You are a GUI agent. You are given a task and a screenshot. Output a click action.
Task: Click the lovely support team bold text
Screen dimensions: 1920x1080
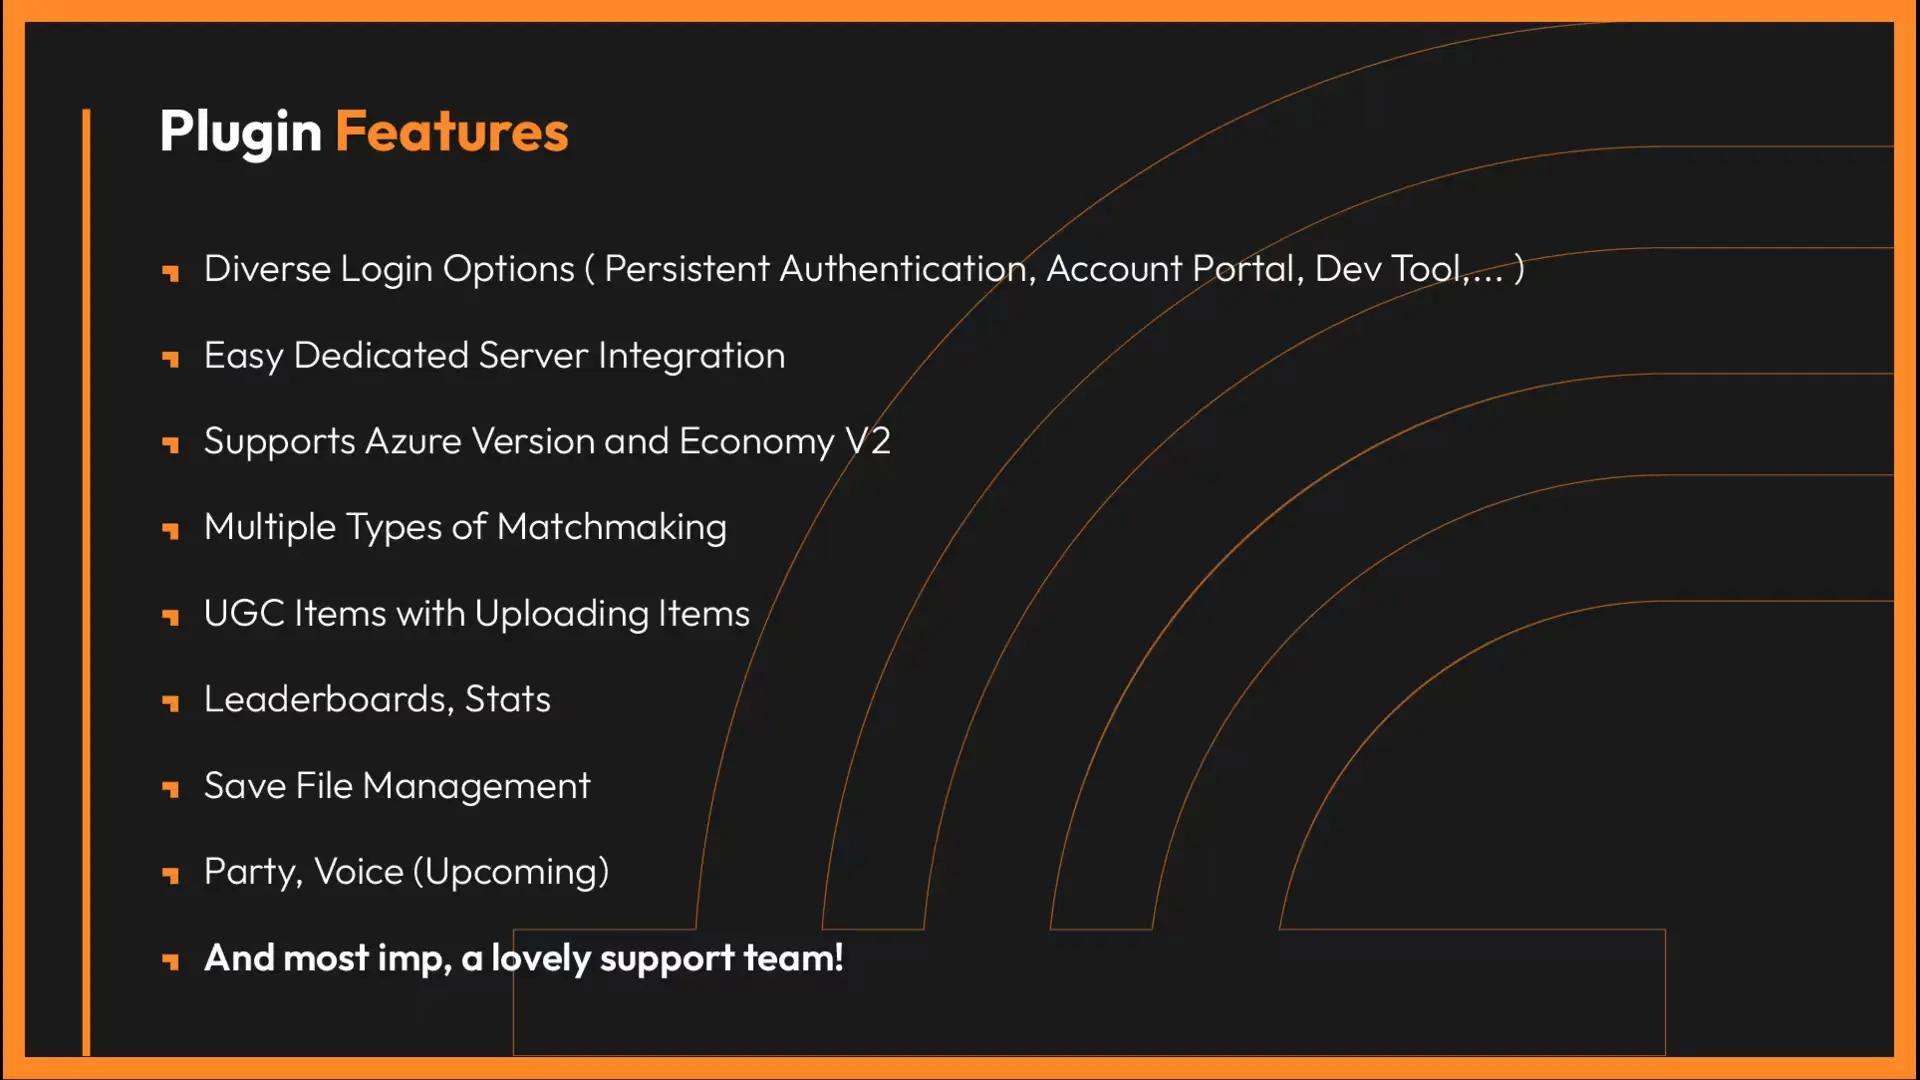tap(525, 957)
